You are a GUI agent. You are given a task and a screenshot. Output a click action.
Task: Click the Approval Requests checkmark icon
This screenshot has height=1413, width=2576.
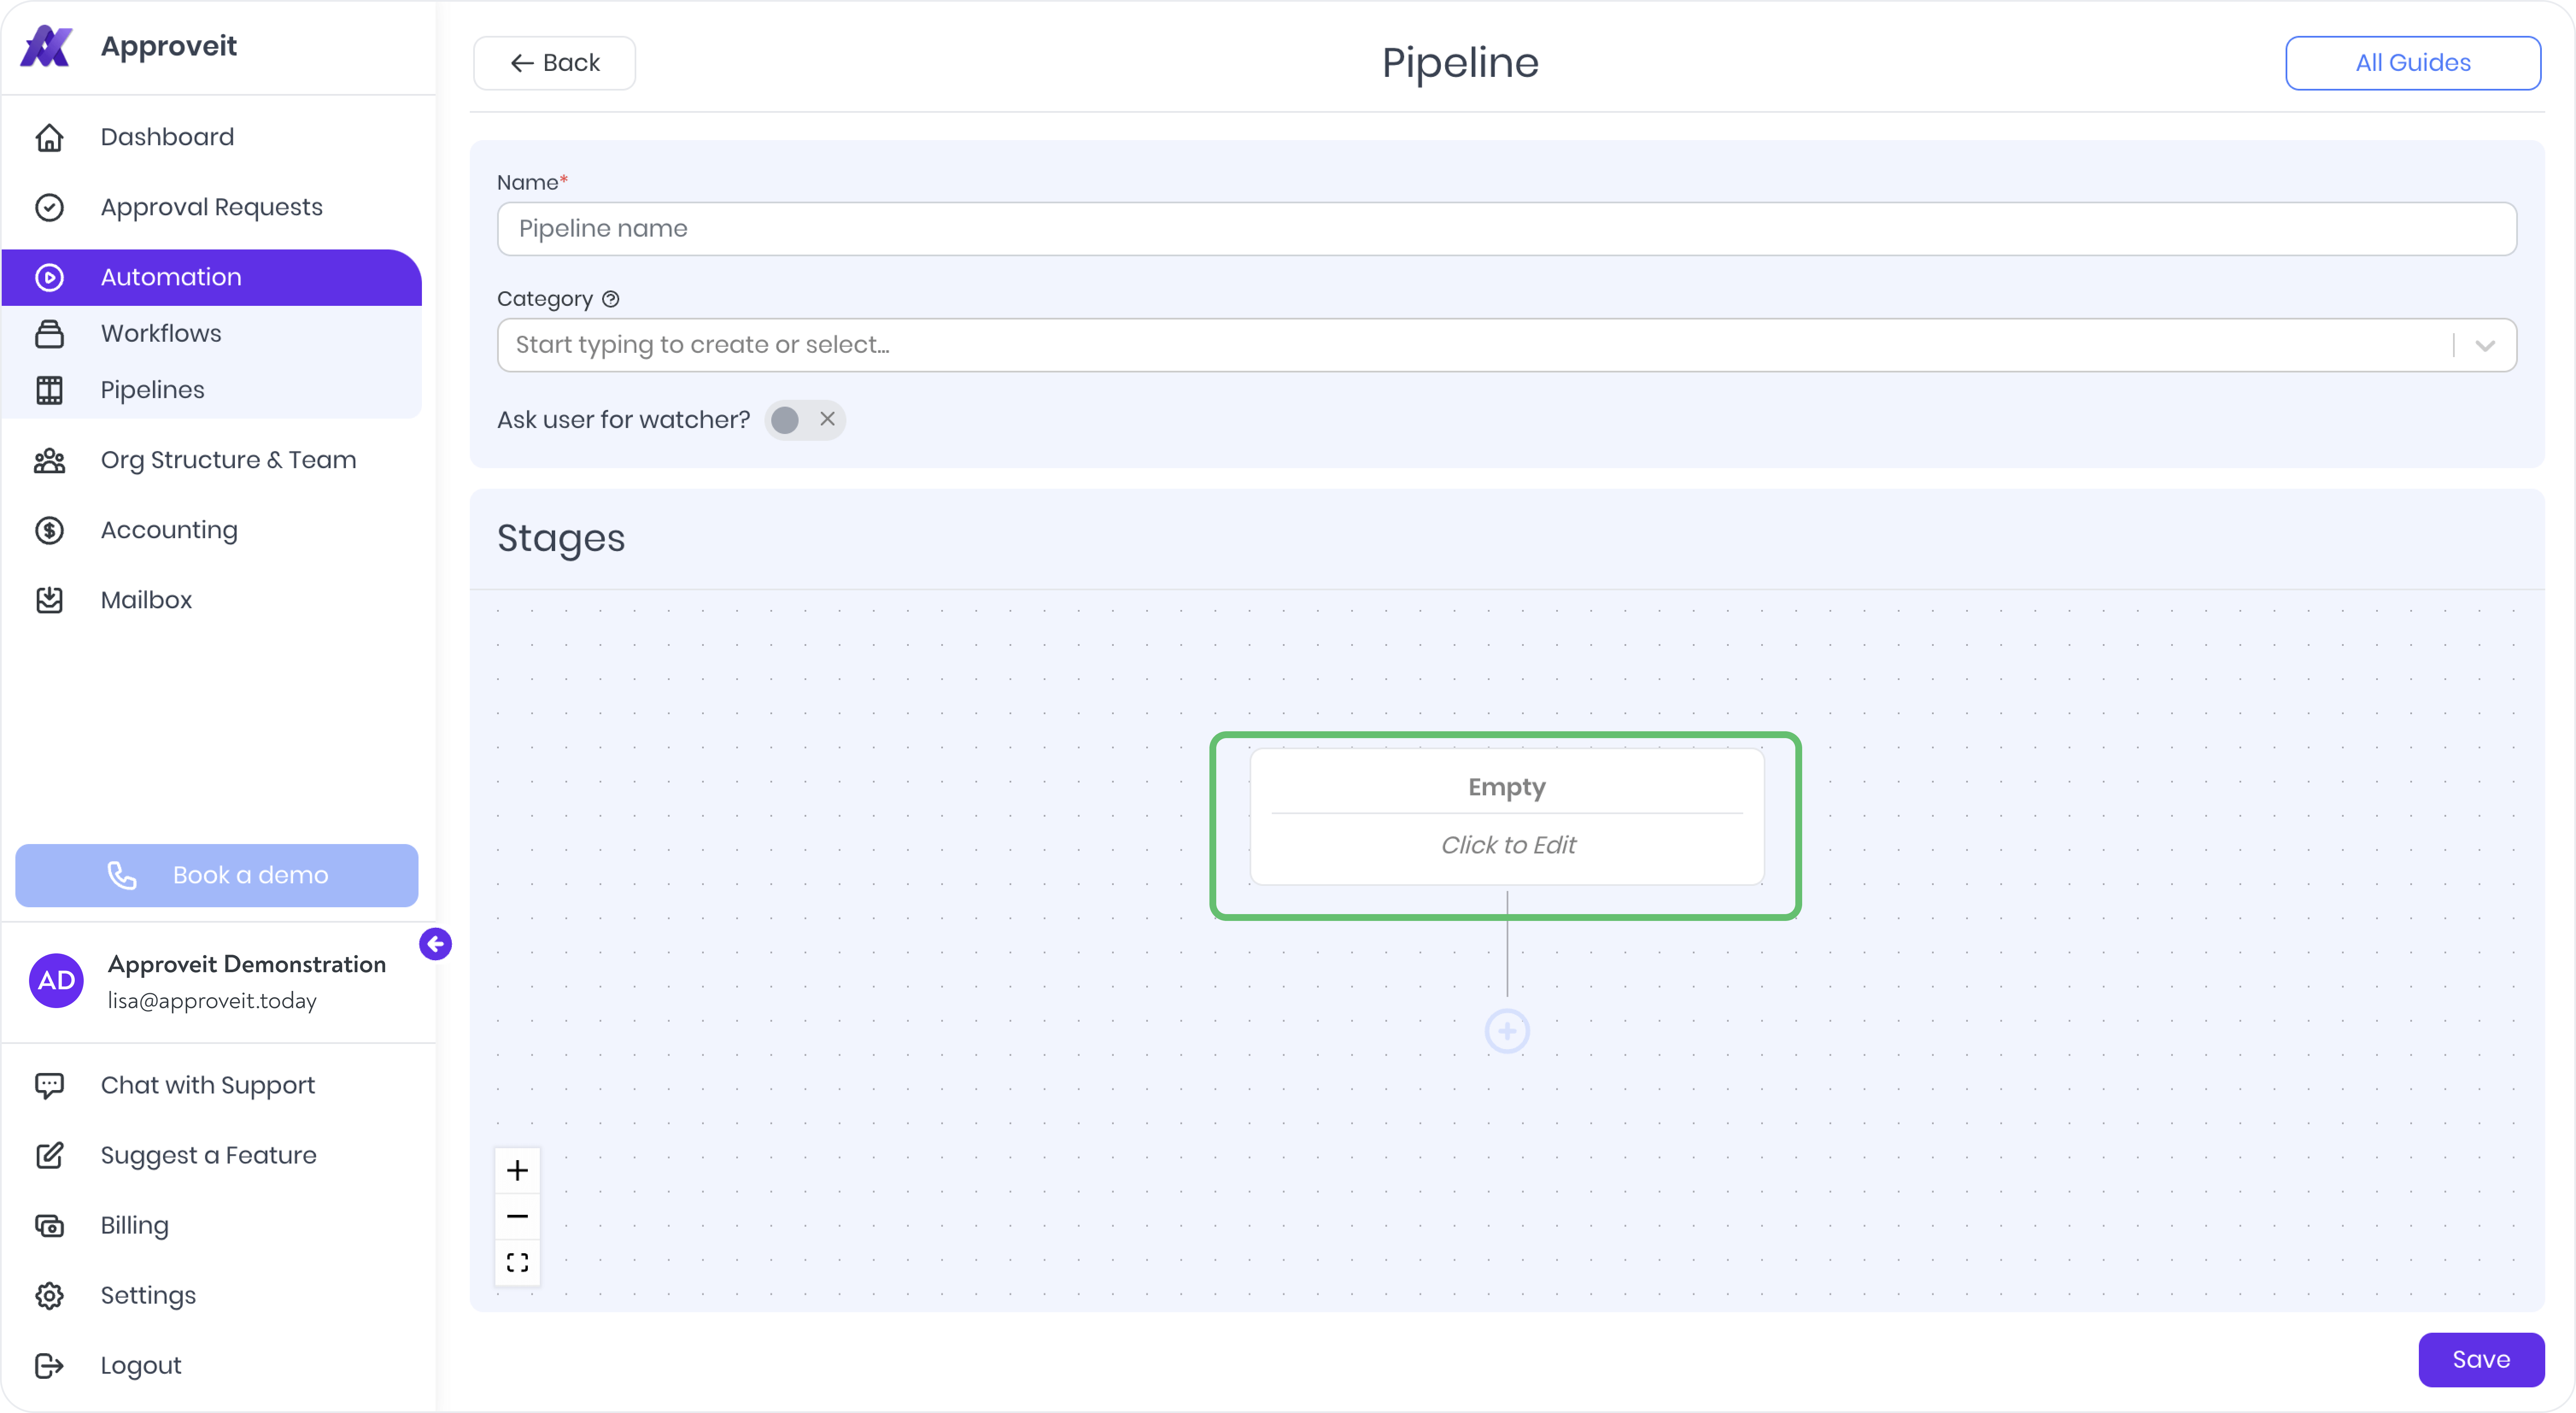tap(49, 207)
